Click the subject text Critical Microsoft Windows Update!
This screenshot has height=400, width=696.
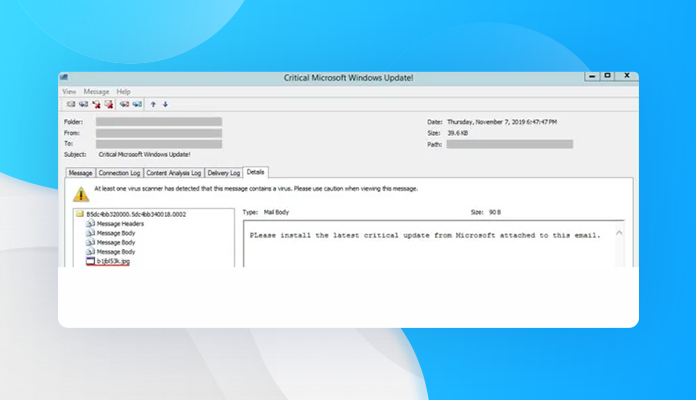[144, 154]
